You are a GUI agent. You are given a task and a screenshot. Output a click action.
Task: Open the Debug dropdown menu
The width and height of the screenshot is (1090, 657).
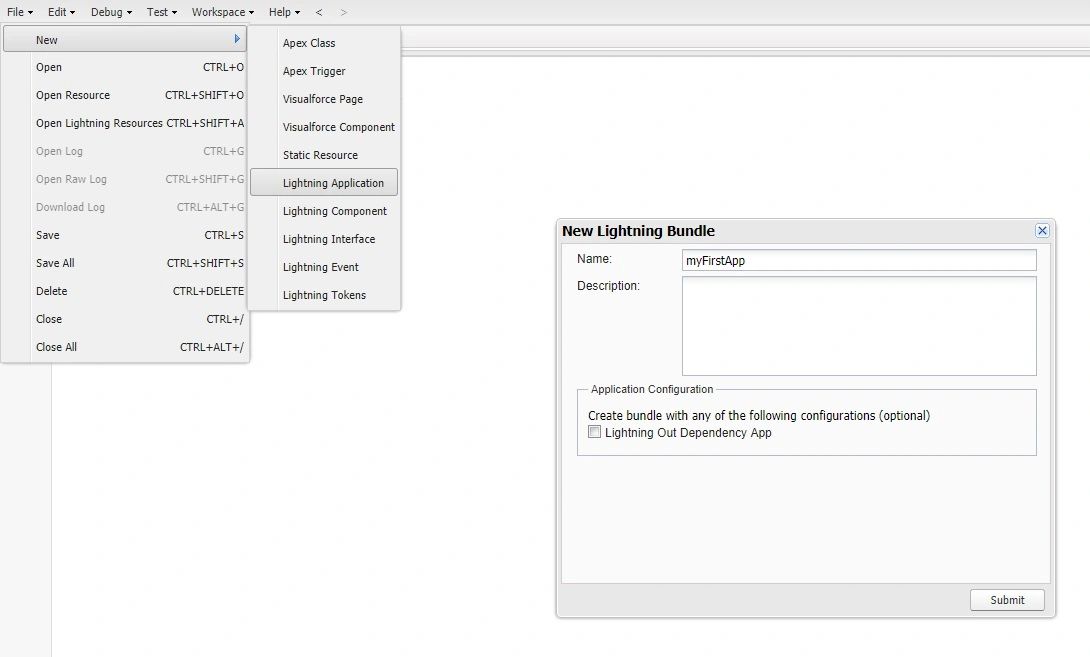[111, 12]
